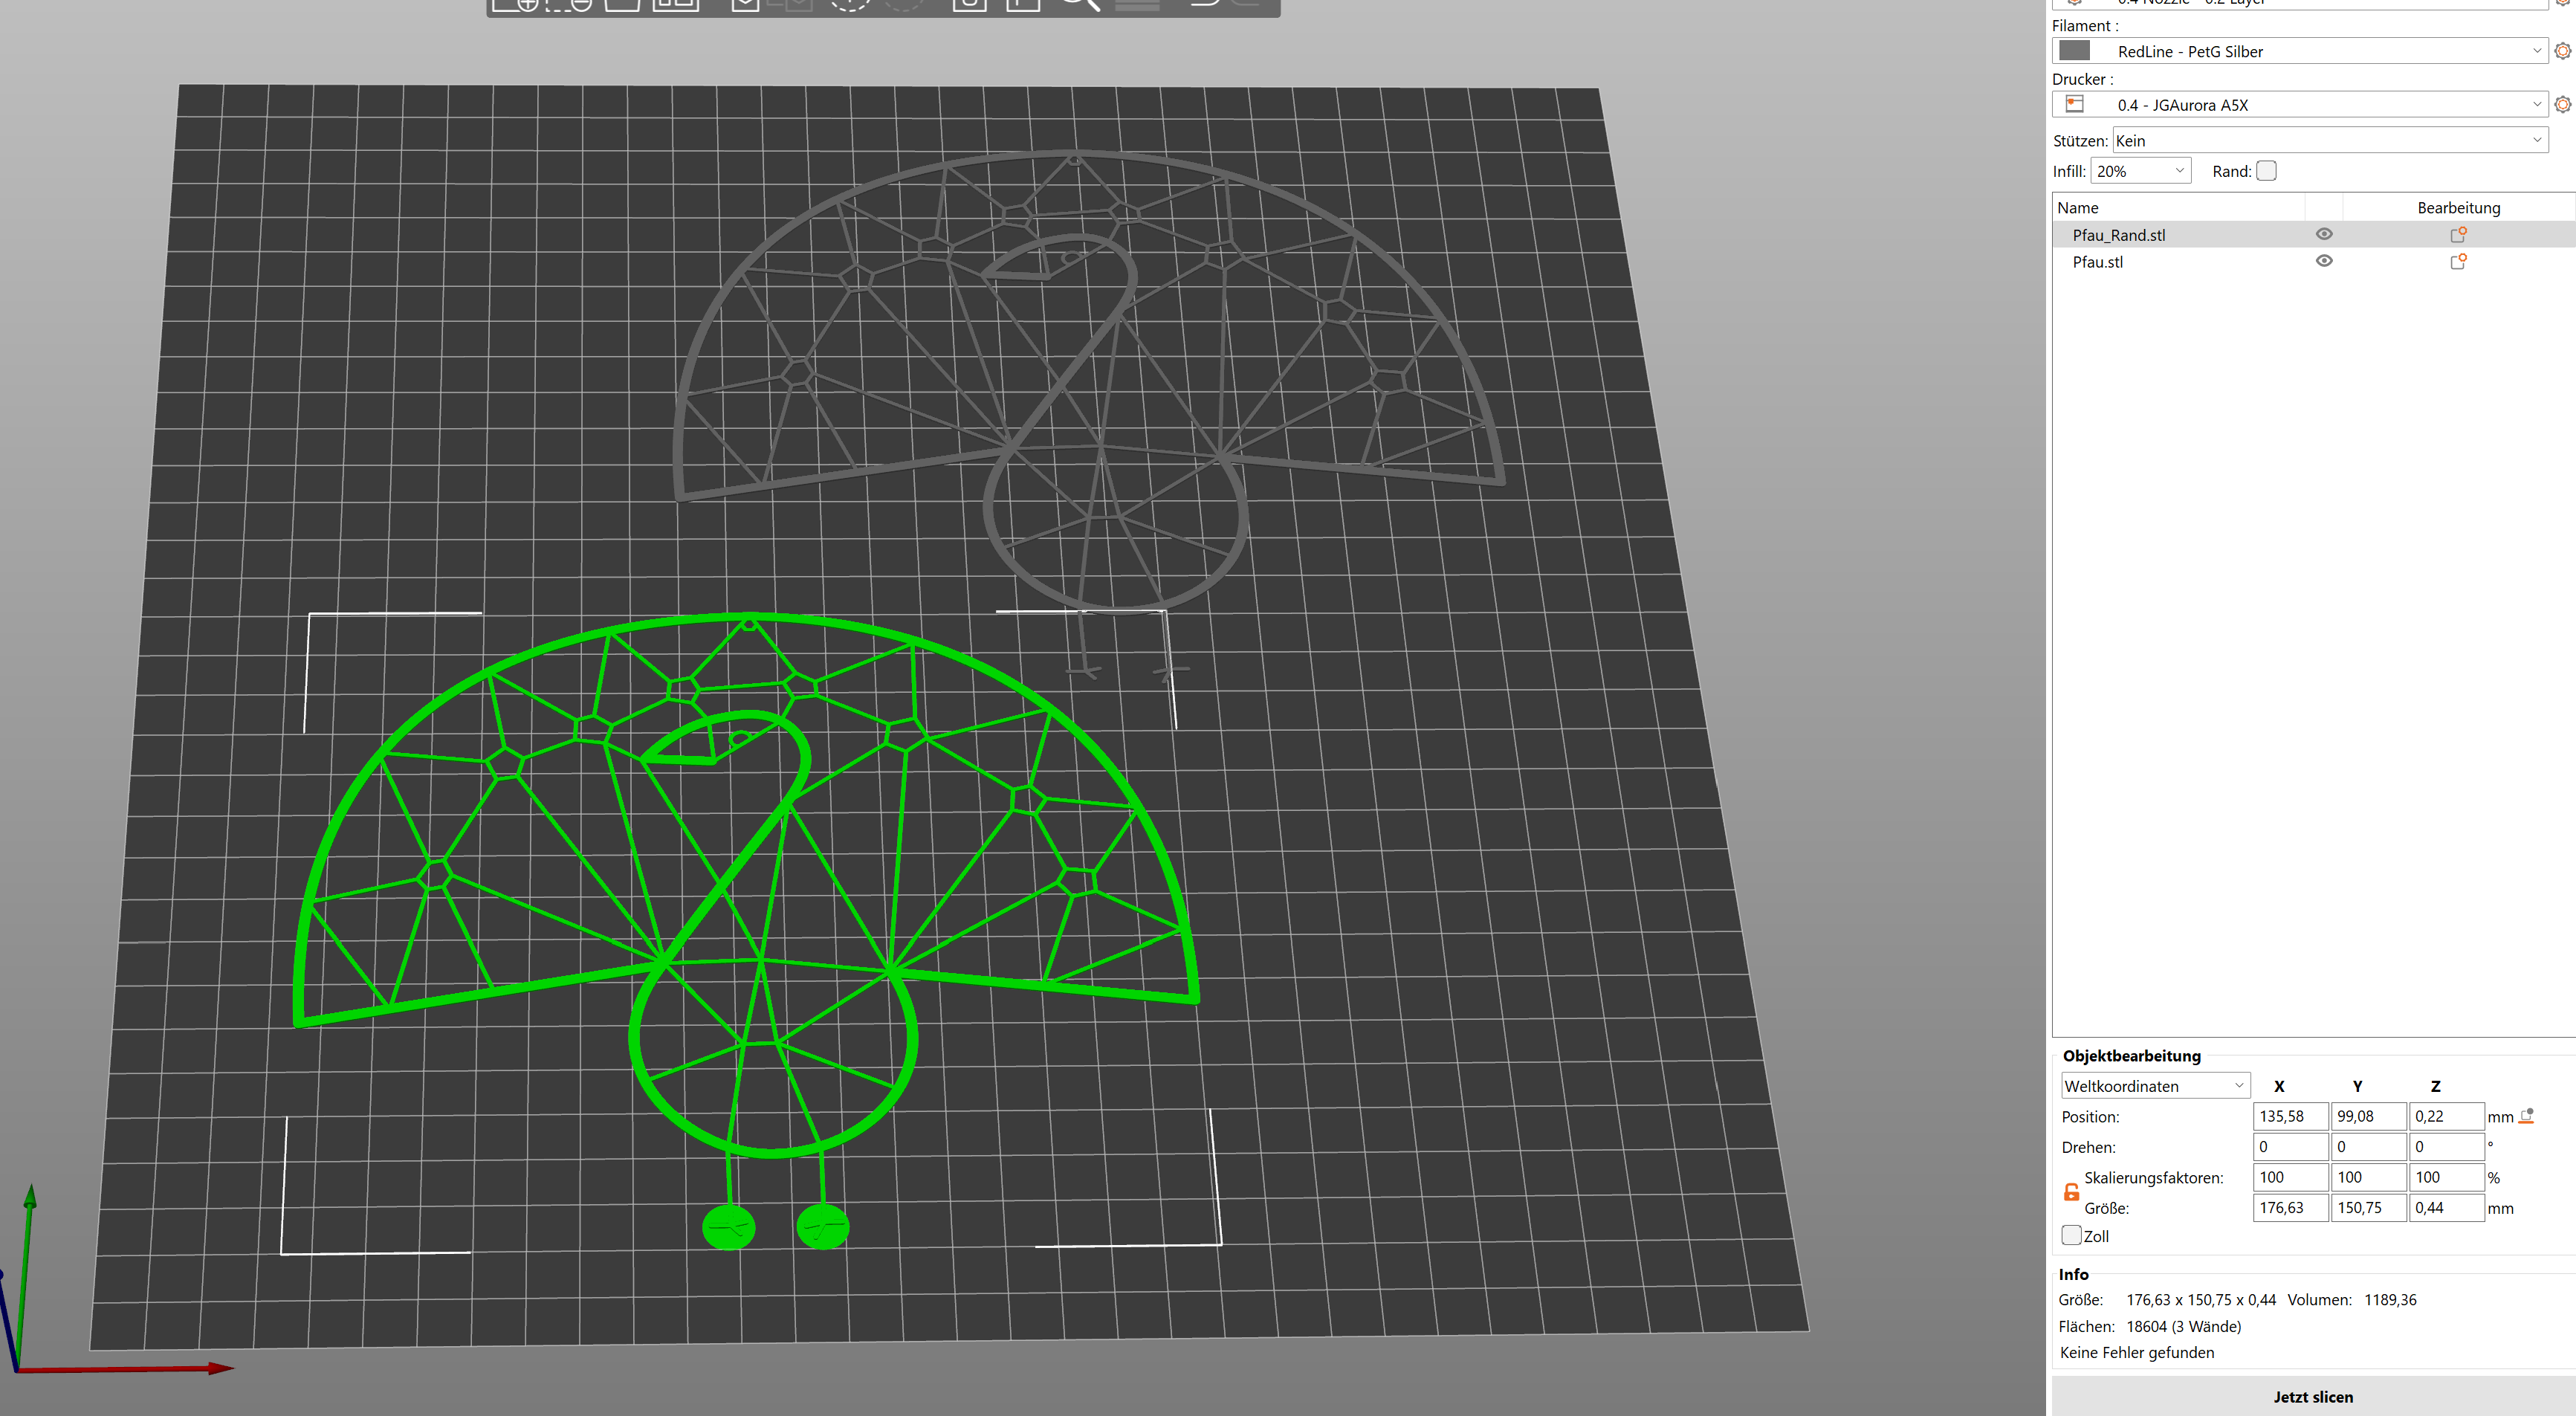Image resolution: width=2576 pixels, height=1416 pixels.
Task: Click the Drehen Y rotation field
Action: [x=2368, y=1147]
